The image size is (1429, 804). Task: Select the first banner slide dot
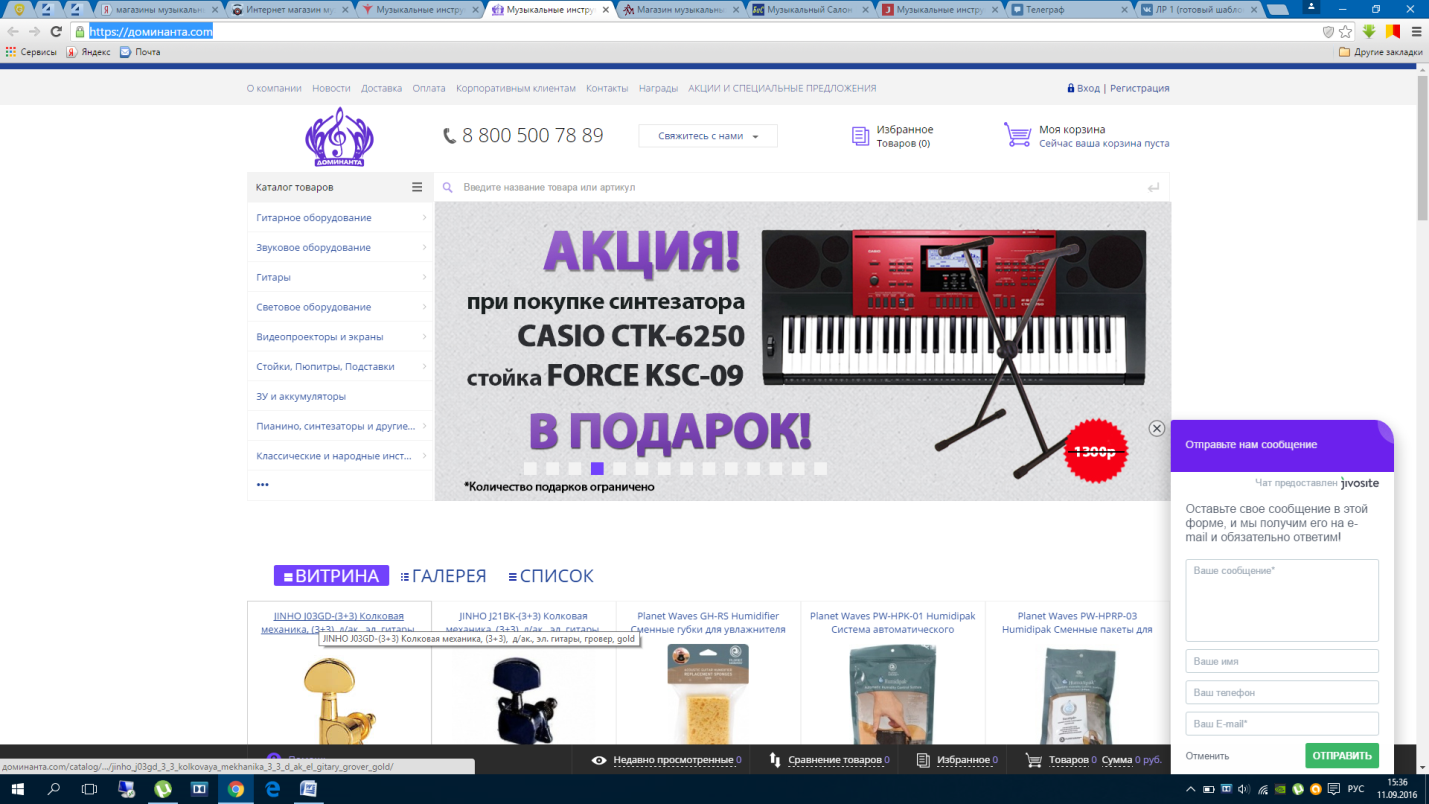click(x=530, y=468)
